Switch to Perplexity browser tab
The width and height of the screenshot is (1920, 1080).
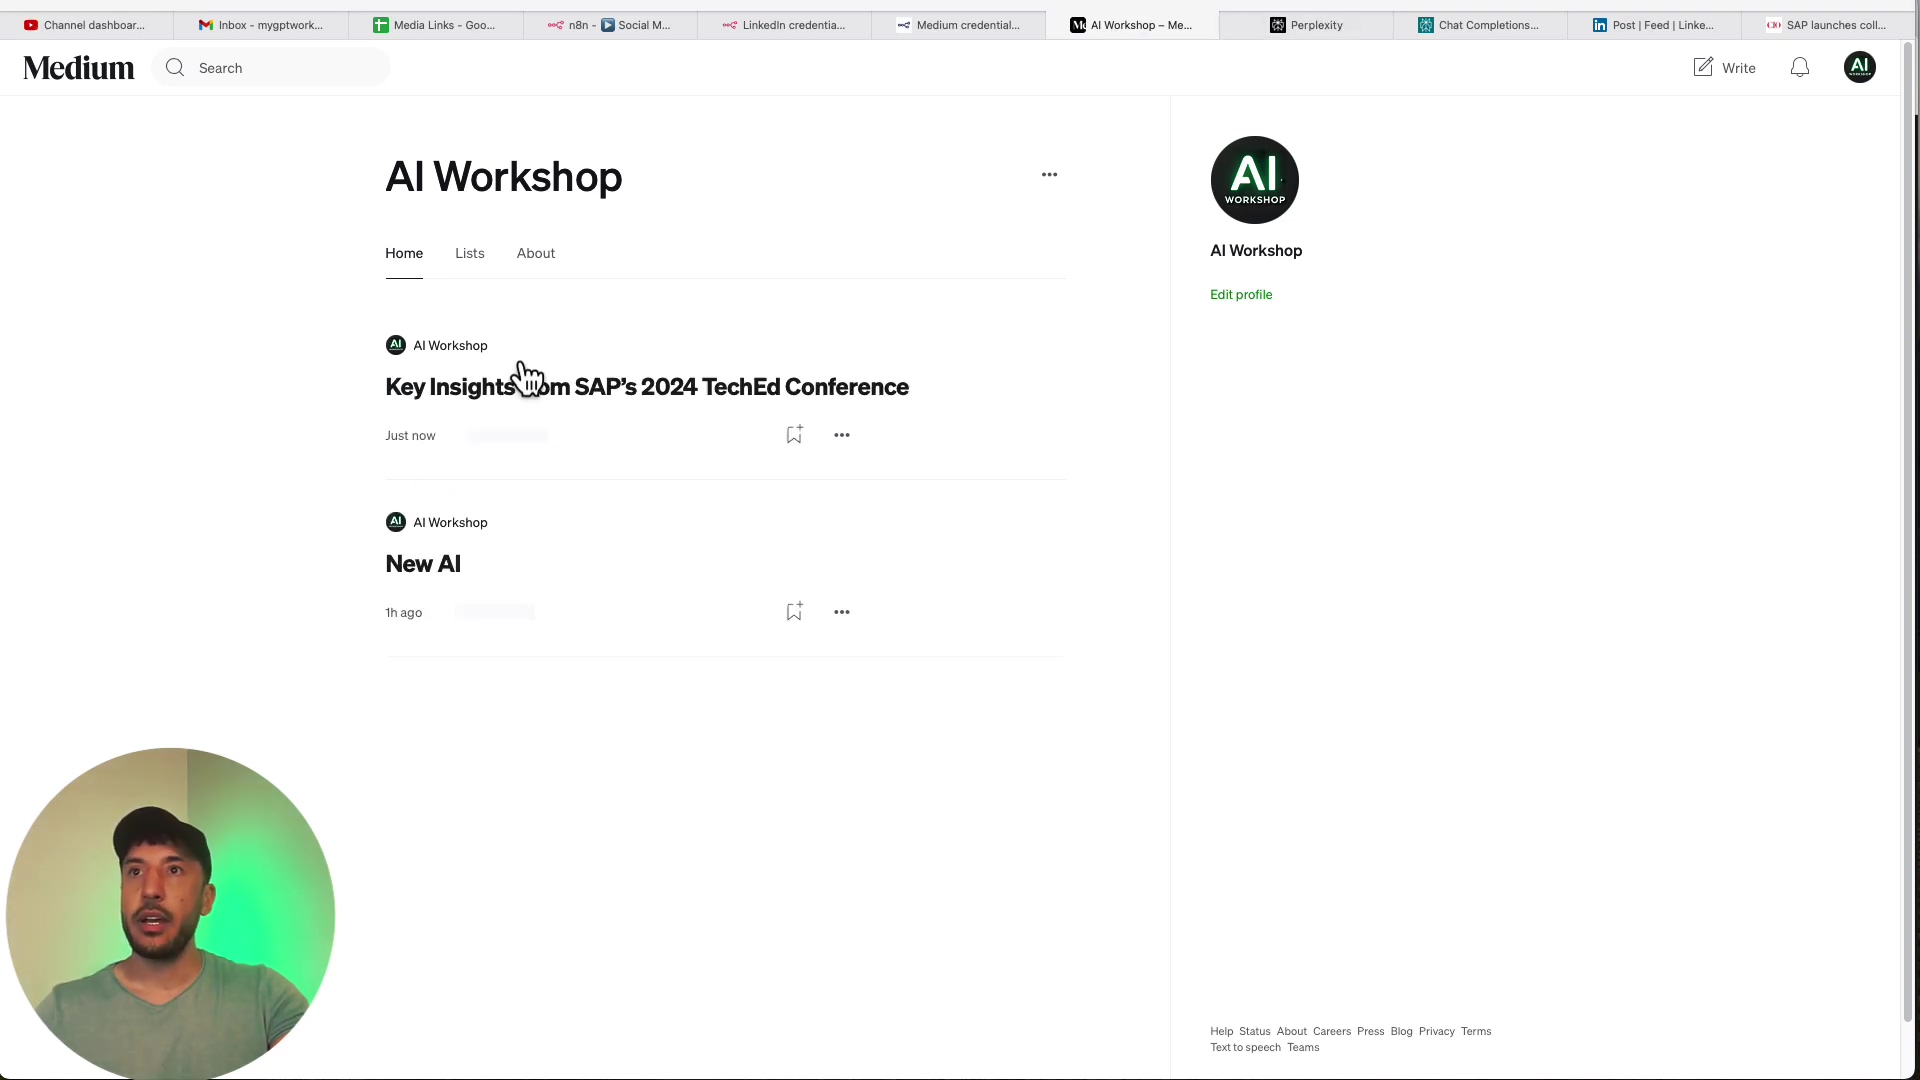point(1306,25)
